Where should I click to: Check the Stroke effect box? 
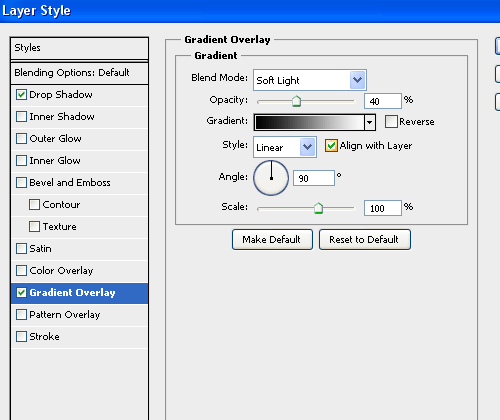21,337
